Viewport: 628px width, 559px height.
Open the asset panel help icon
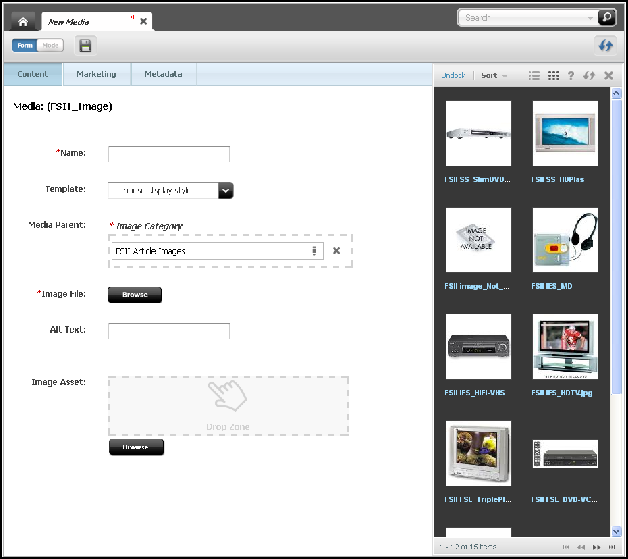(x=571, y=75)
